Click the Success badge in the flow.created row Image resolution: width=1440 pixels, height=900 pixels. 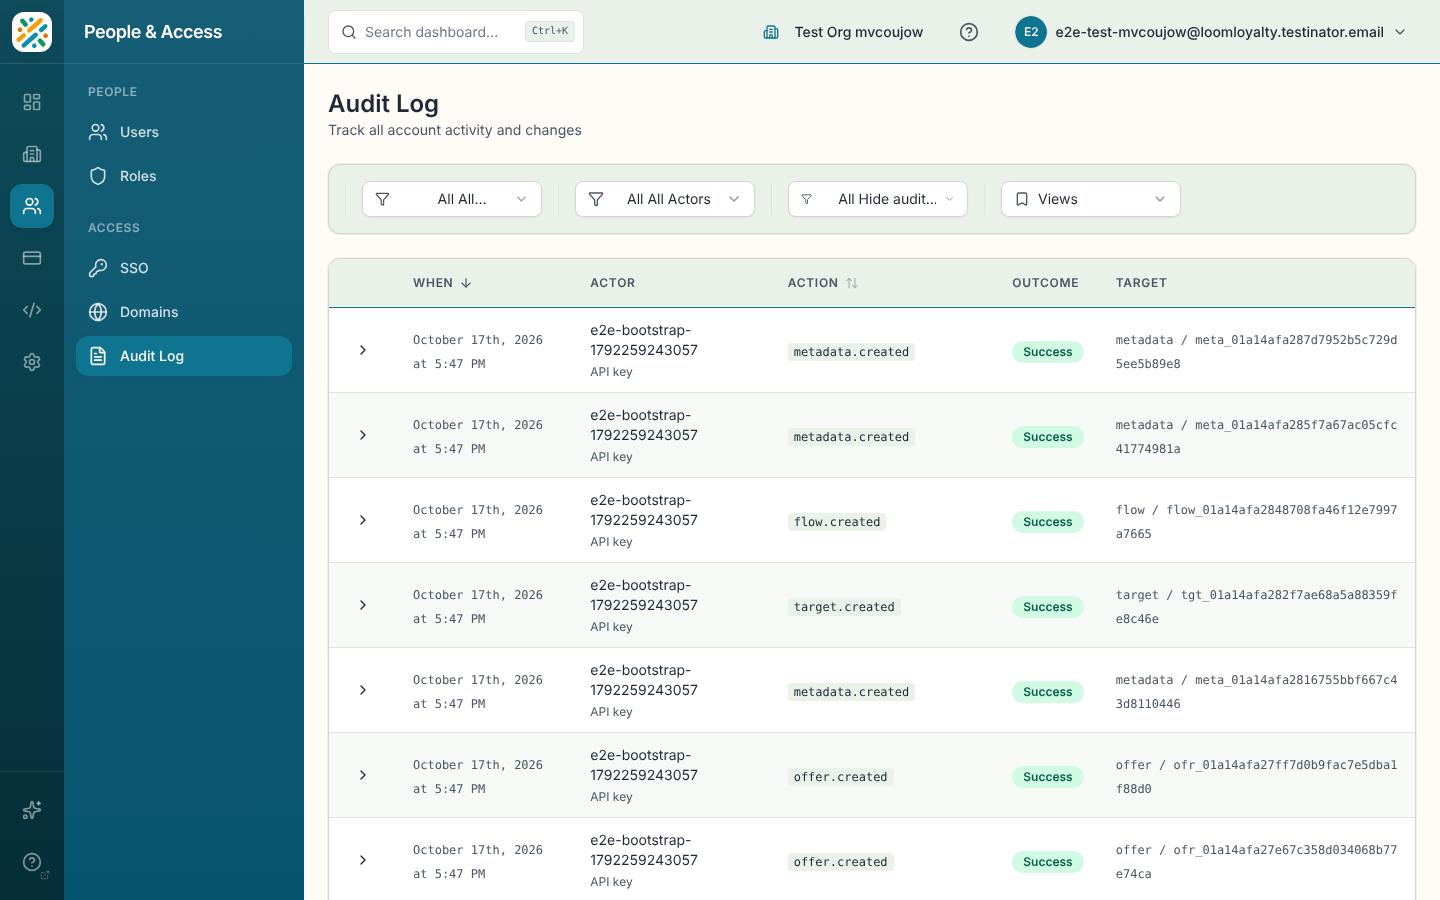tap(1048, 522)
